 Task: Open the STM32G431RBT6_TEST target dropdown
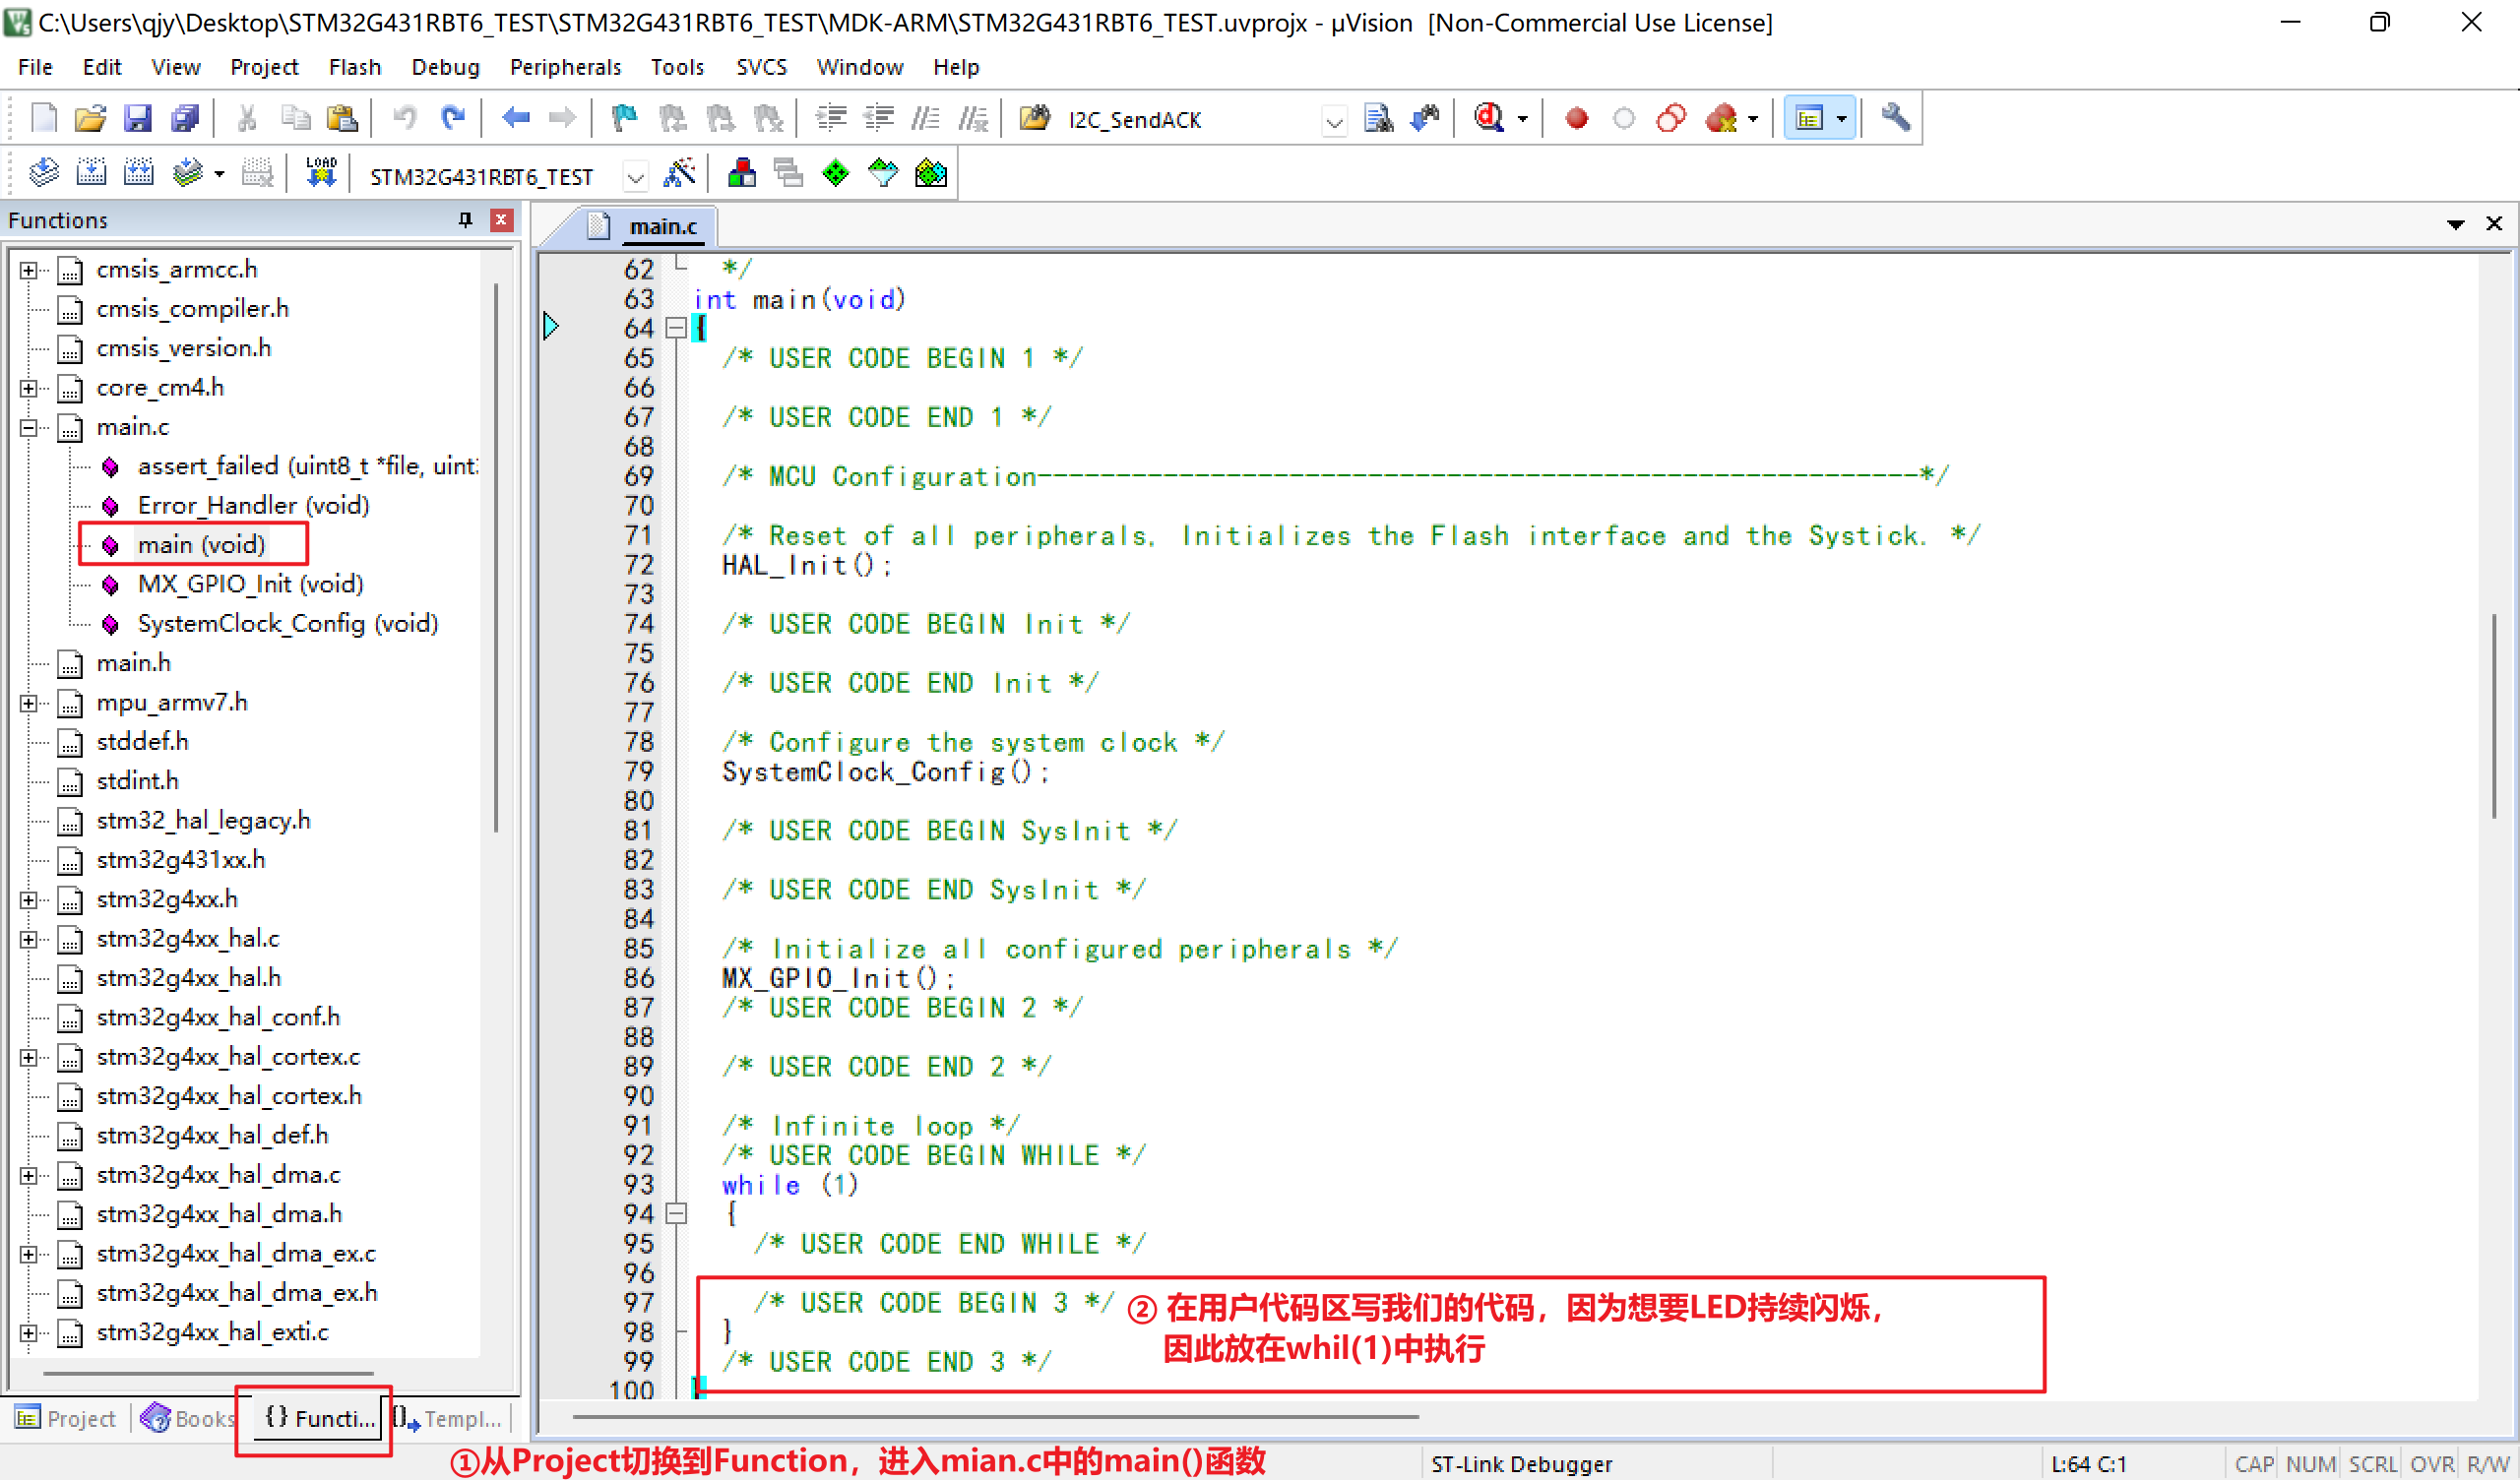635,177
